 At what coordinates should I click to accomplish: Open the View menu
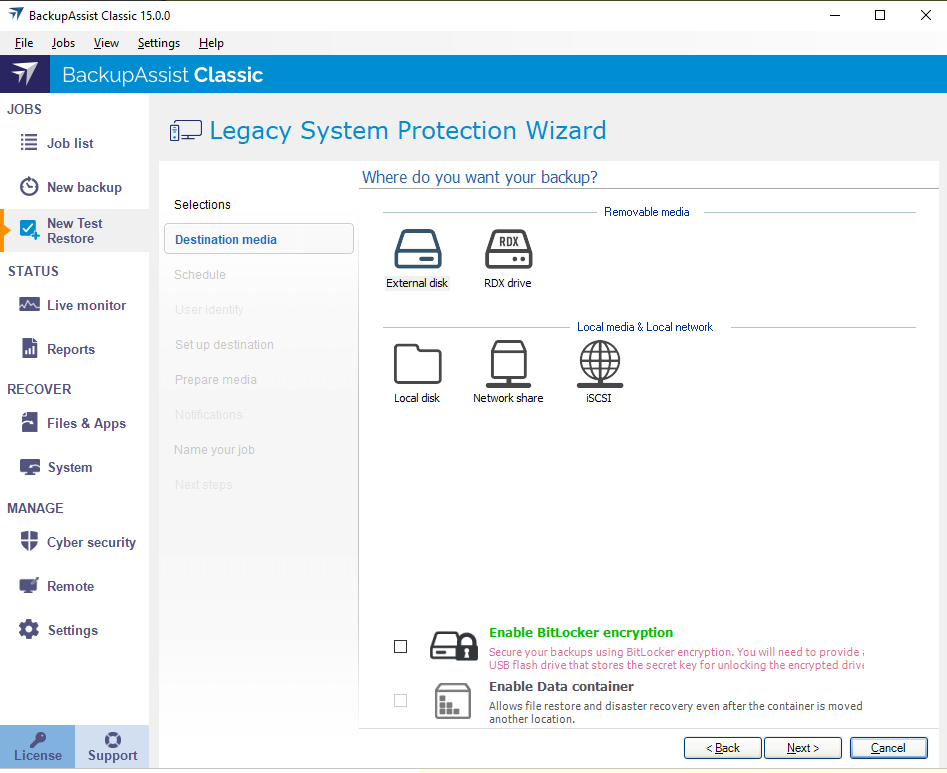106,43
